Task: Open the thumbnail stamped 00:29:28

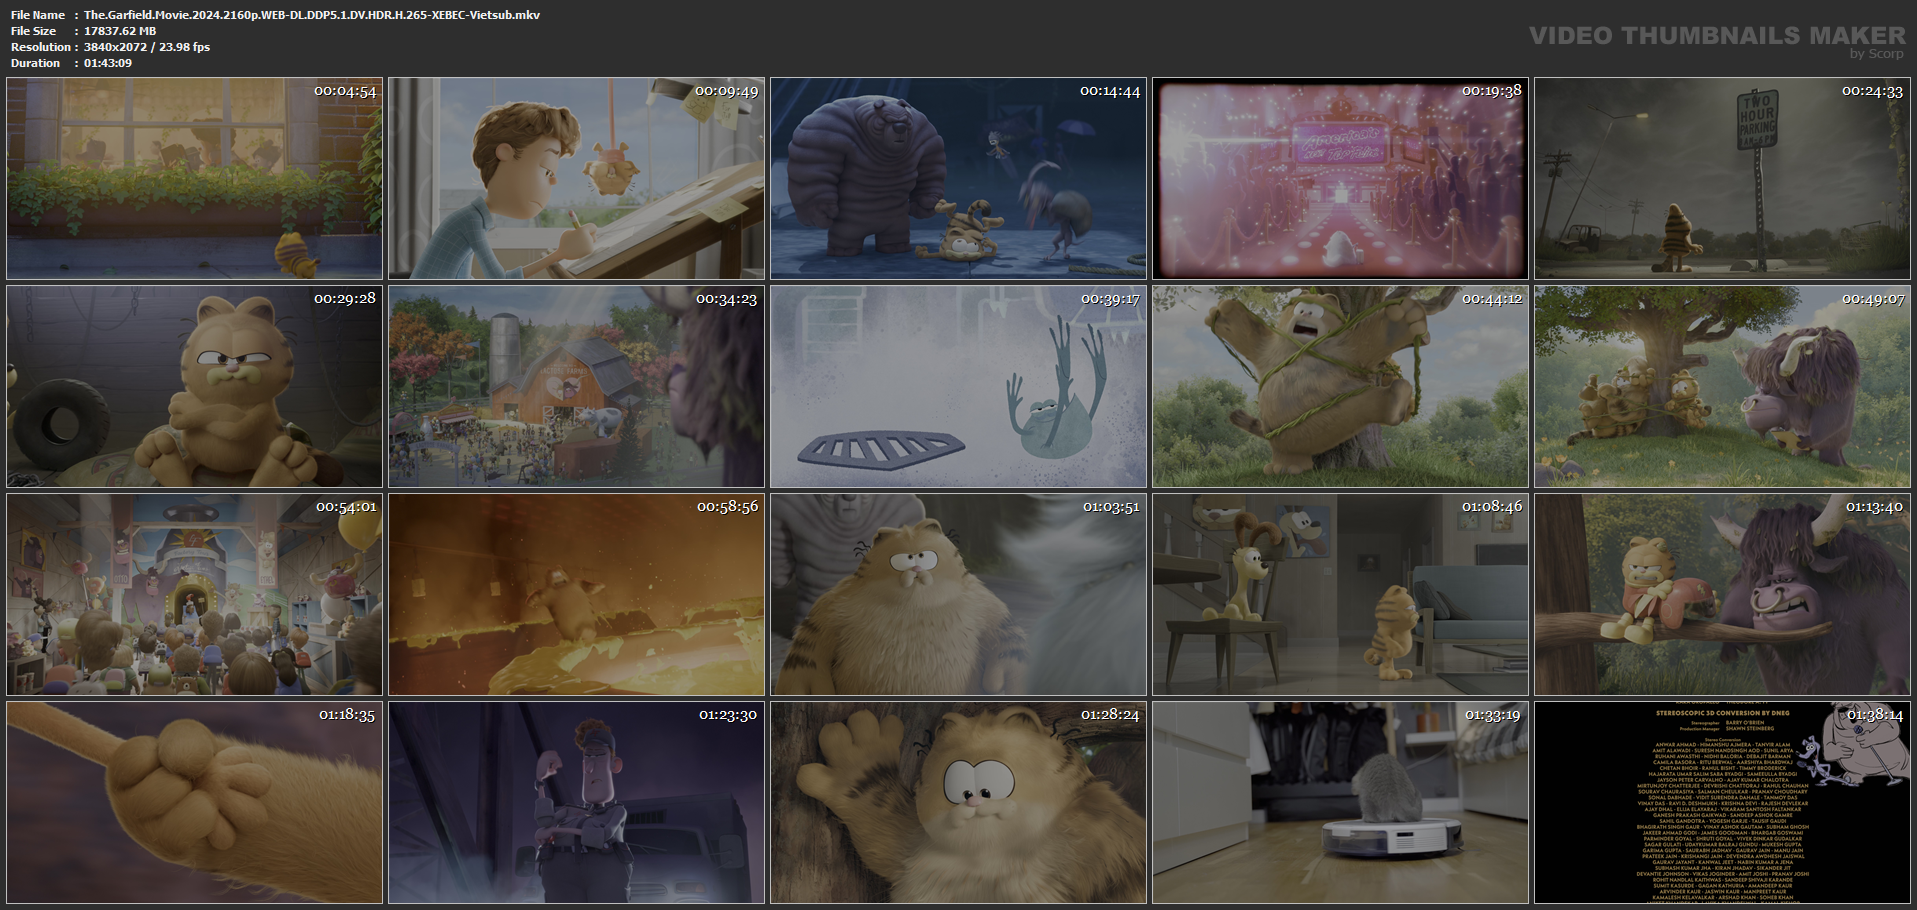Action: 194,386
